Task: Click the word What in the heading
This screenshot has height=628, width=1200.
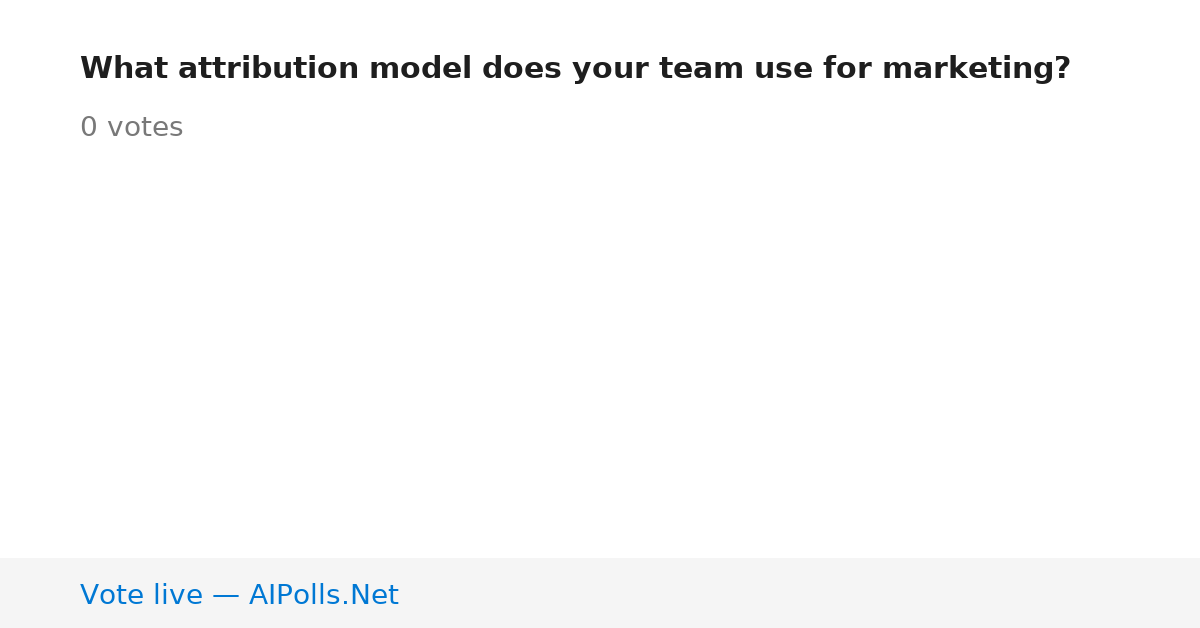Action: (x=124, y=69)
